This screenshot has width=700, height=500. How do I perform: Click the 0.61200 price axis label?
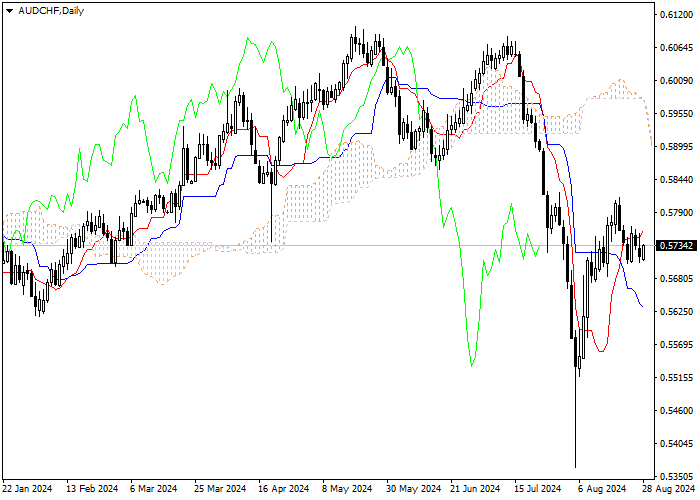point(676,15)
